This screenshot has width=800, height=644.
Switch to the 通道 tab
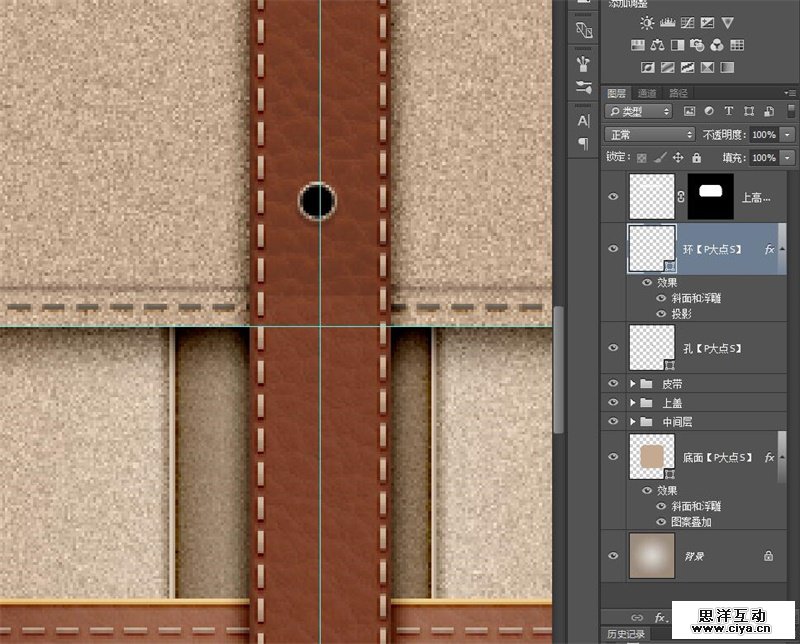click(x=648, y=93)
